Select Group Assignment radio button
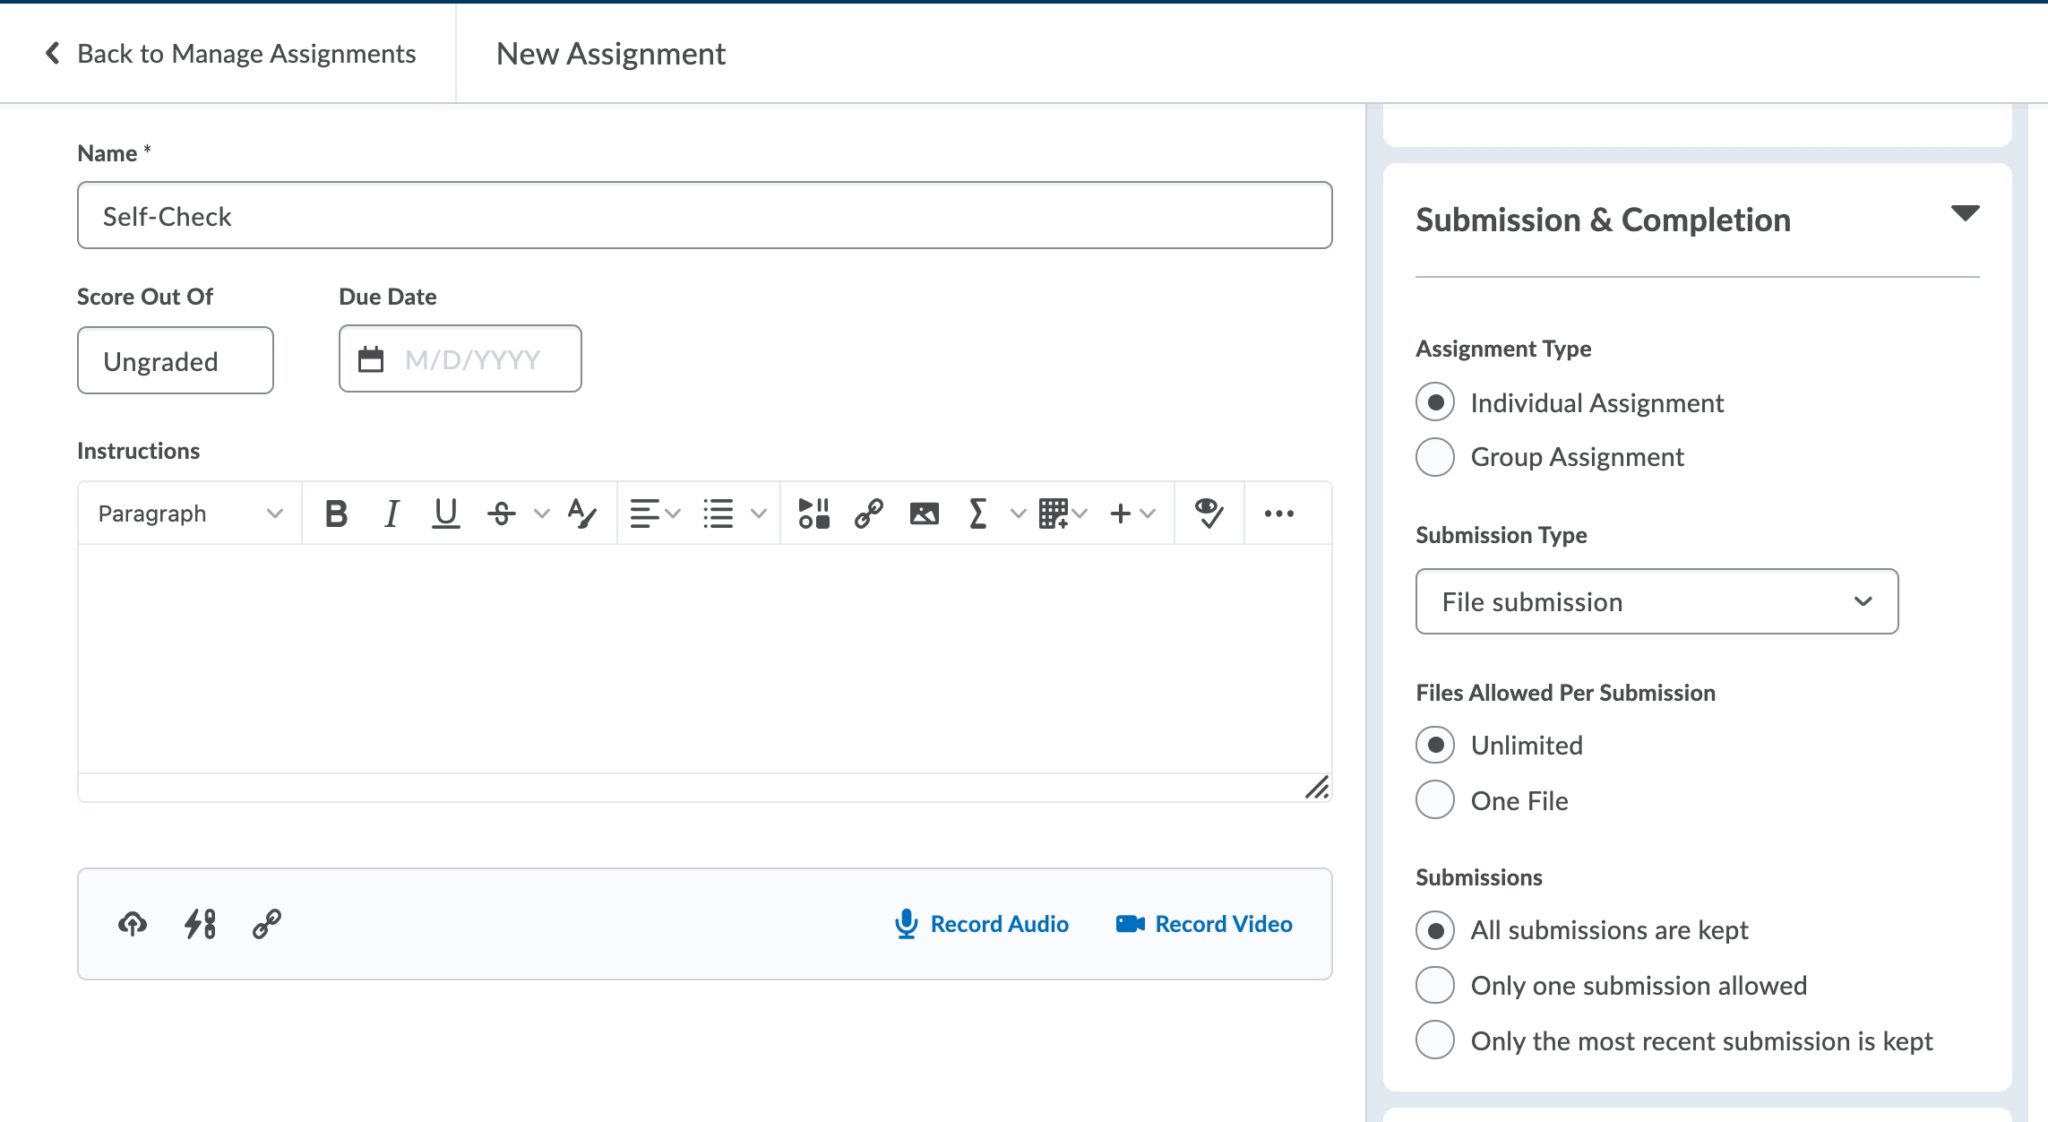2048x1122 pixels. (1435, 457)
